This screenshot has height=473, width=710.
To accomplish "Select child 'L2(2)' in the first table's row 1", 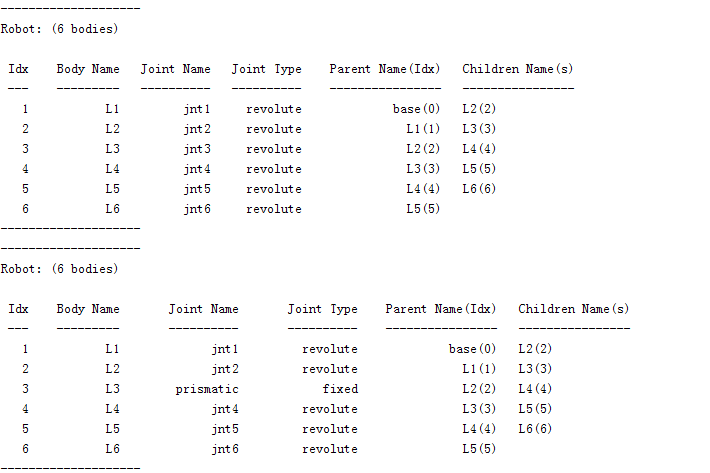I will pyautogui.click(x=479, y=109).
